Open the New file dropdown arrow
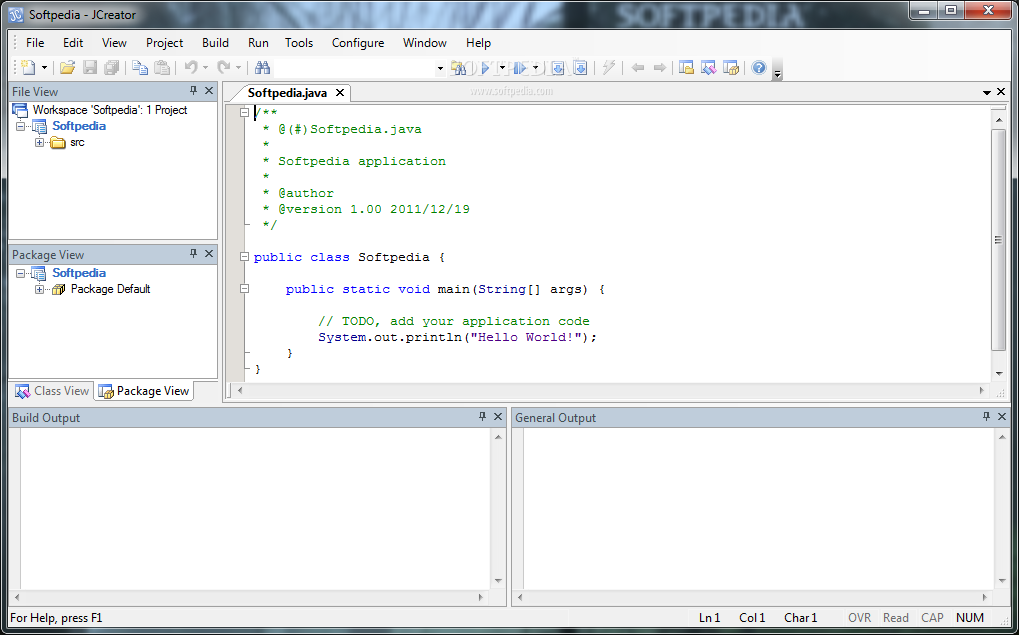The width and height of the screenshot is (1019, 635). click(44, 68)
